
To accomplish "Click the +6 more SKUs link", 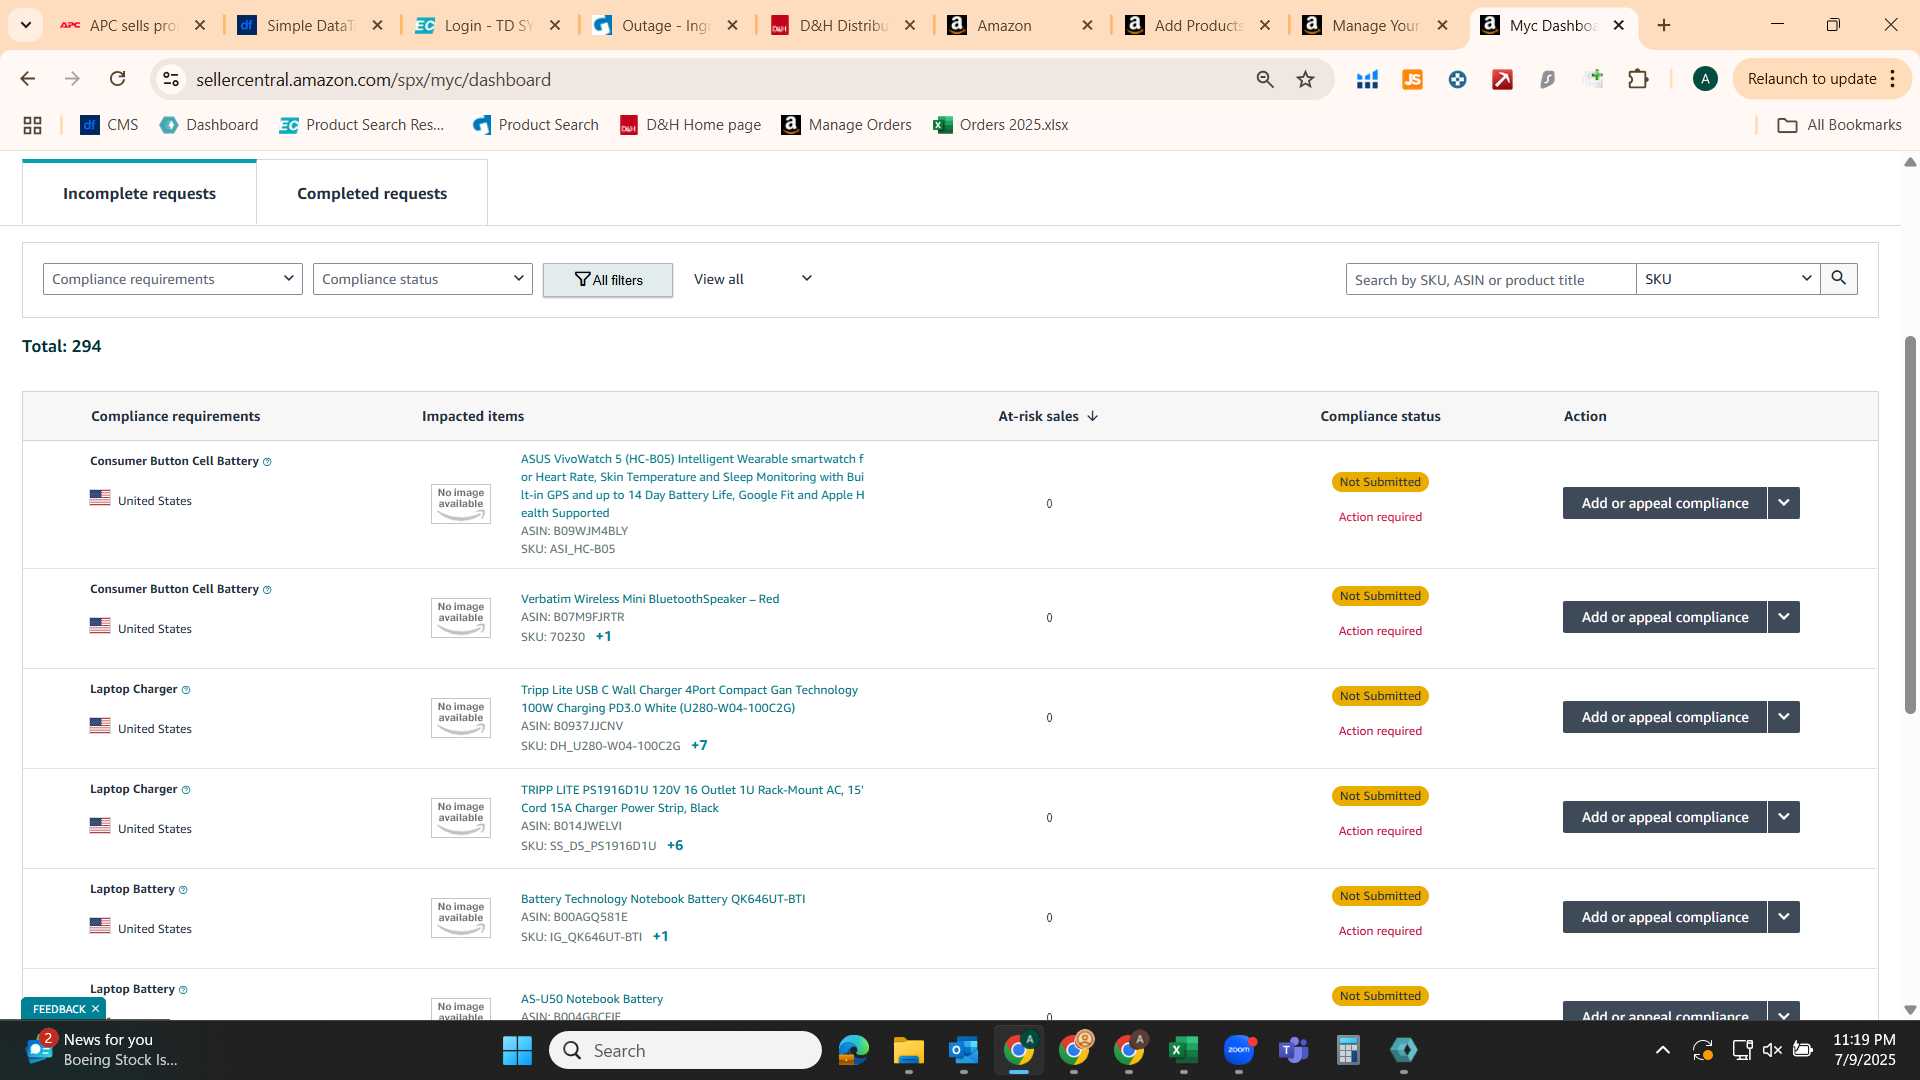I will point(675,845).
